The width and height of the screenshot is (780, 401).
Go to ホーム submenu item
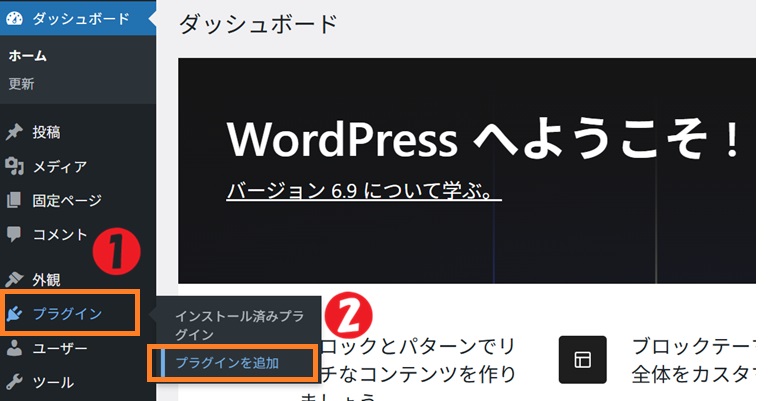(28, 56)
